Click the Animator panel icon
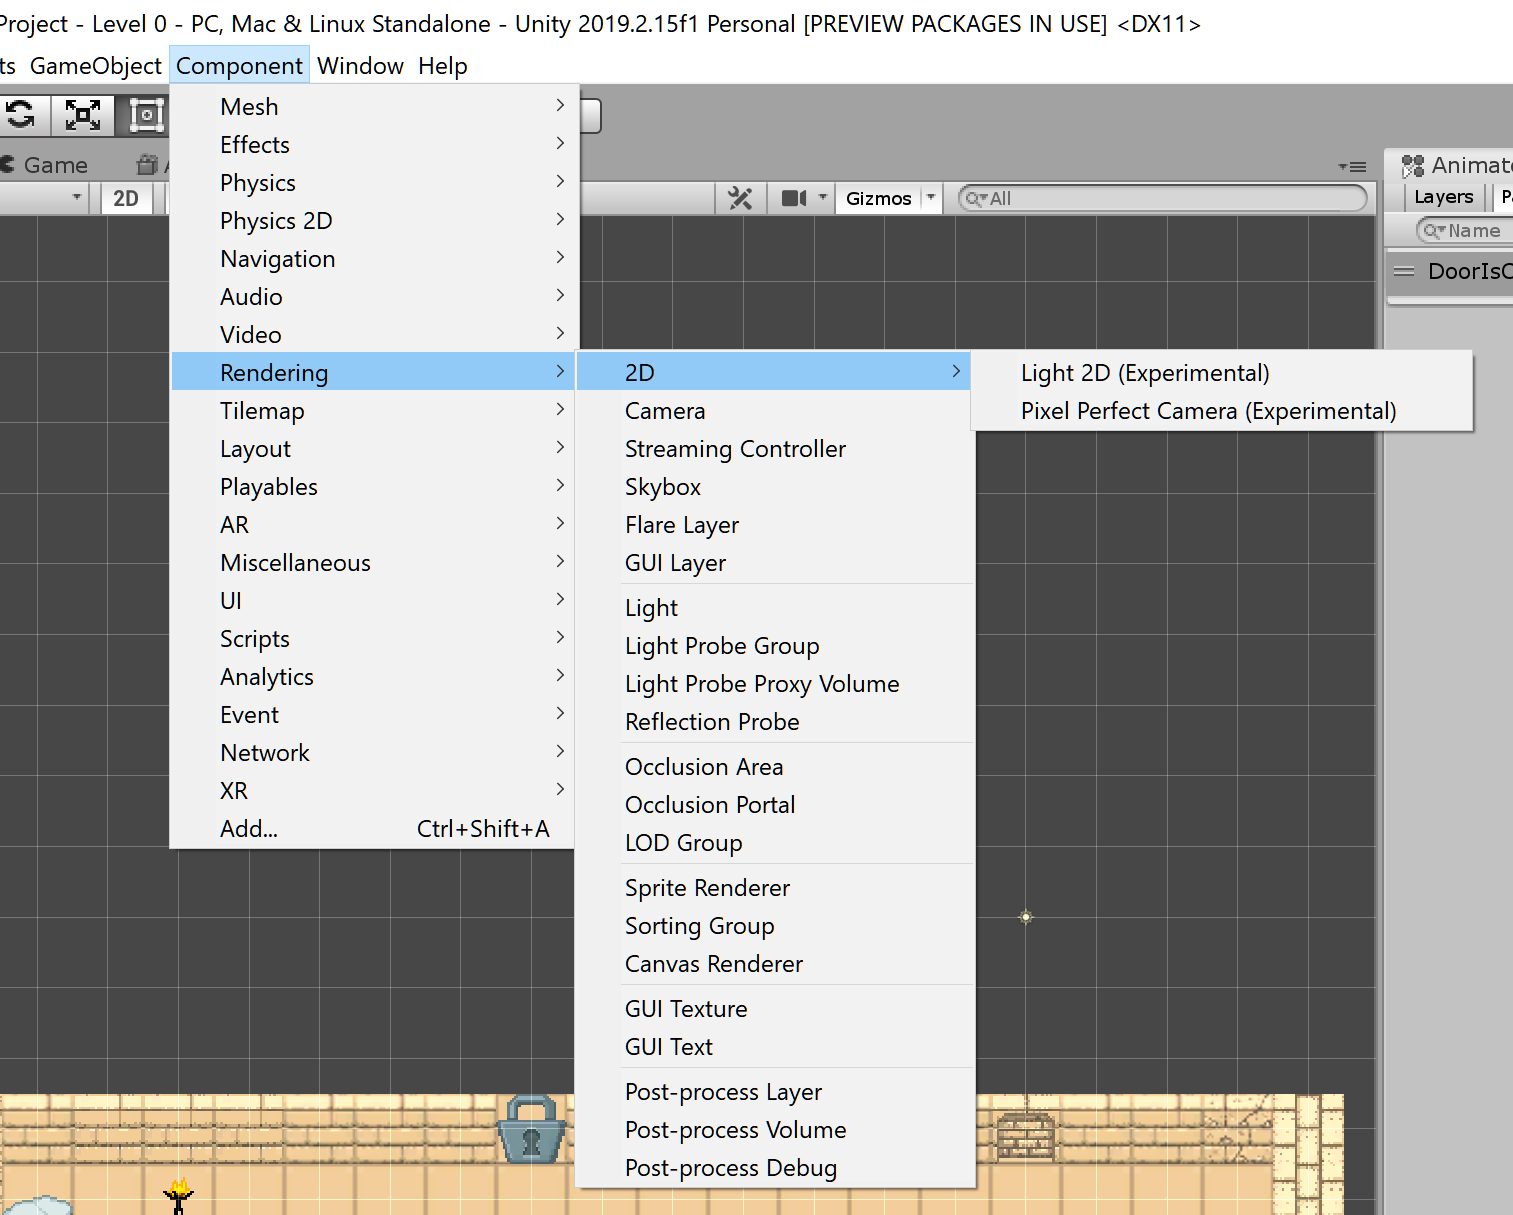Viewport: 1513px width, 1215px height. [1414, 165]
